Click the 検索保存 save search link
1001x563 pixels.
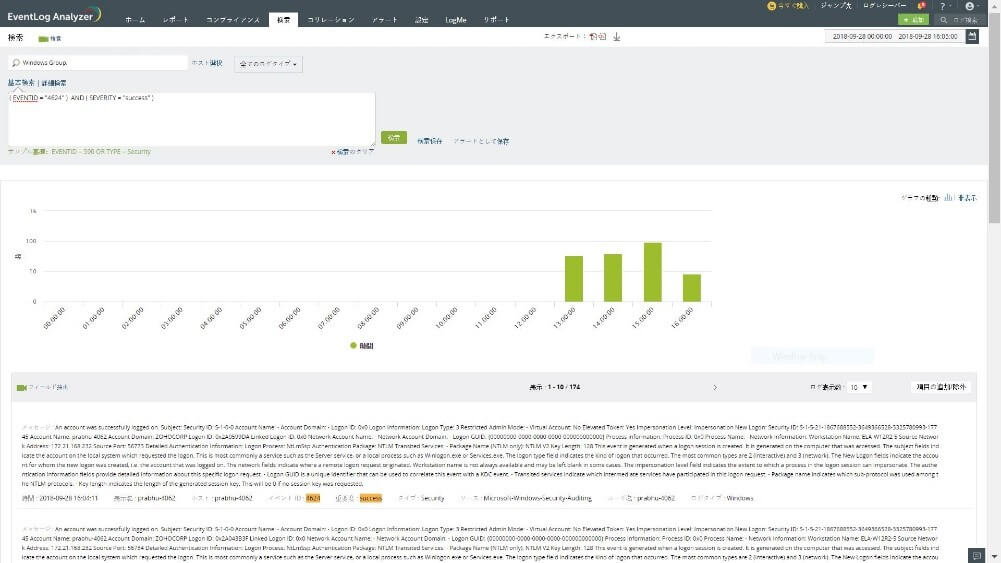click(430, 141)
